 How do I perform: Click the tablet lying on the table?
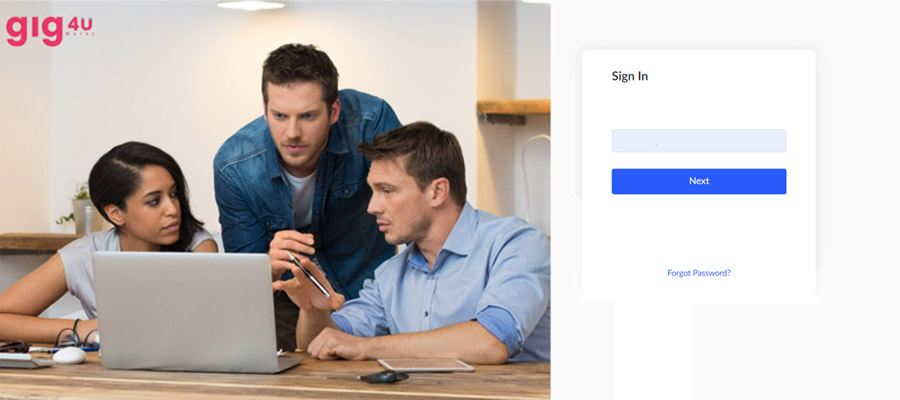pyautogui.click(x=425, y=366)
